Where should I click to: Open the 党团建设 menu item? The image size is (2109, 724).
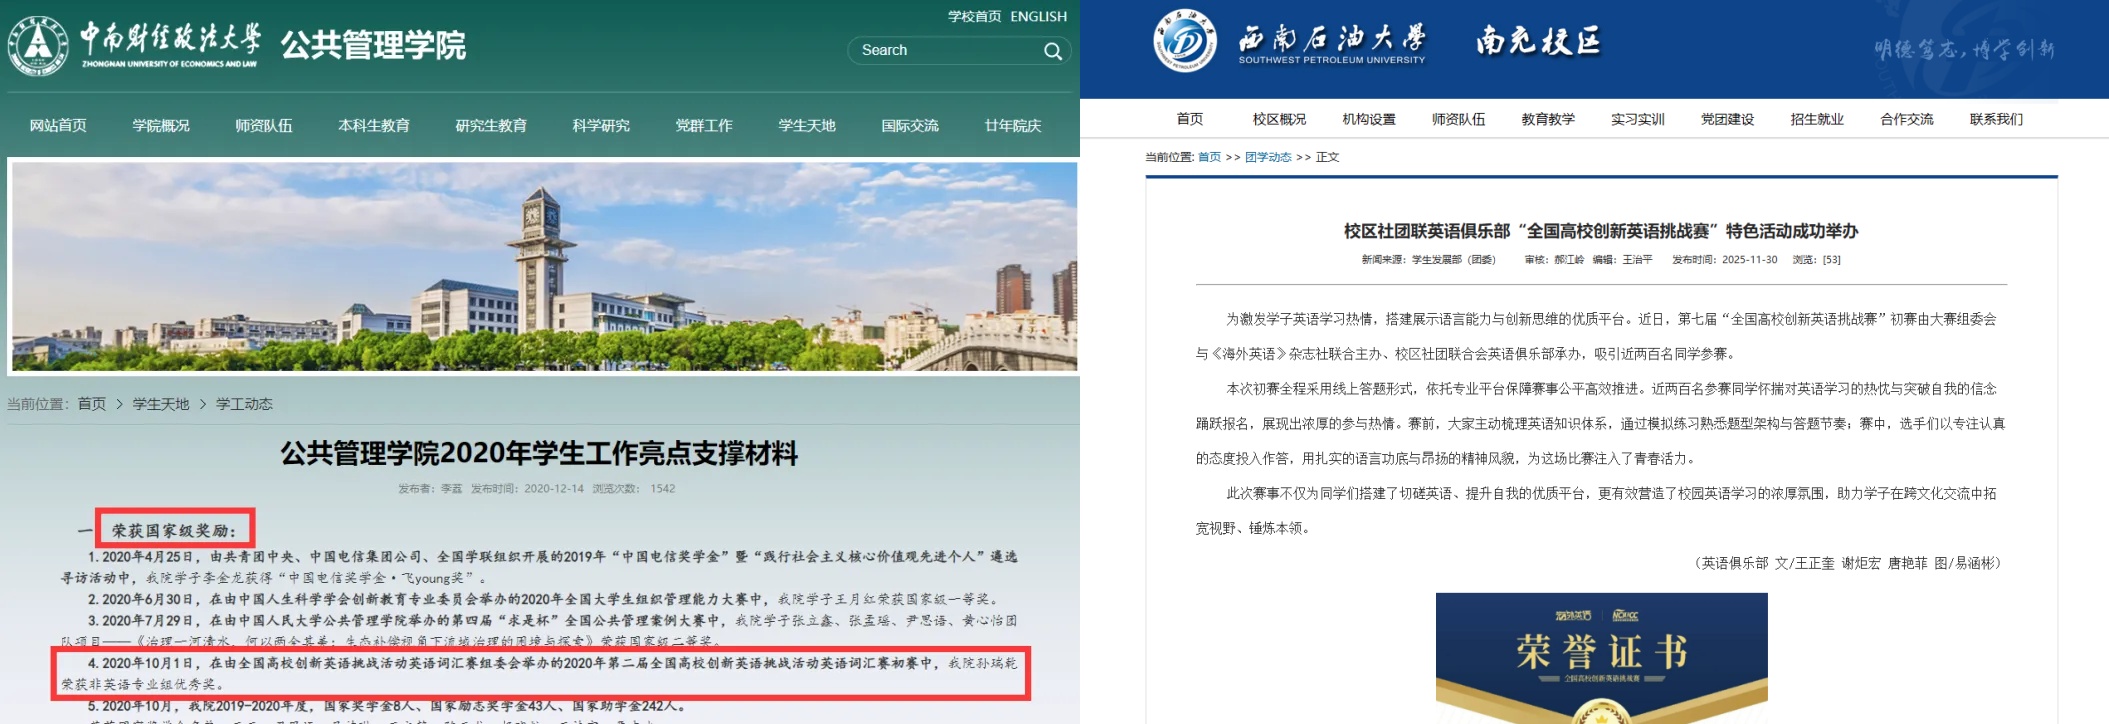click(1728, 119)
